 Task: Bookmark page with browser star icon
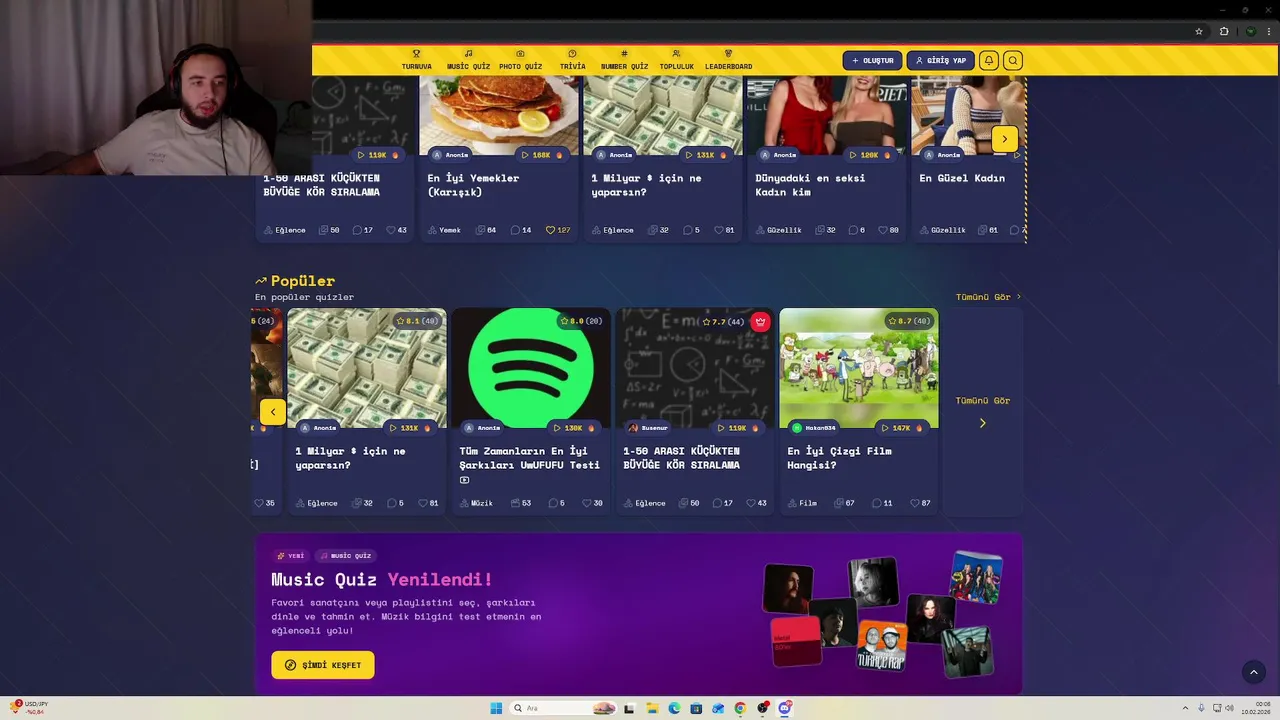tap(1199, 31)
